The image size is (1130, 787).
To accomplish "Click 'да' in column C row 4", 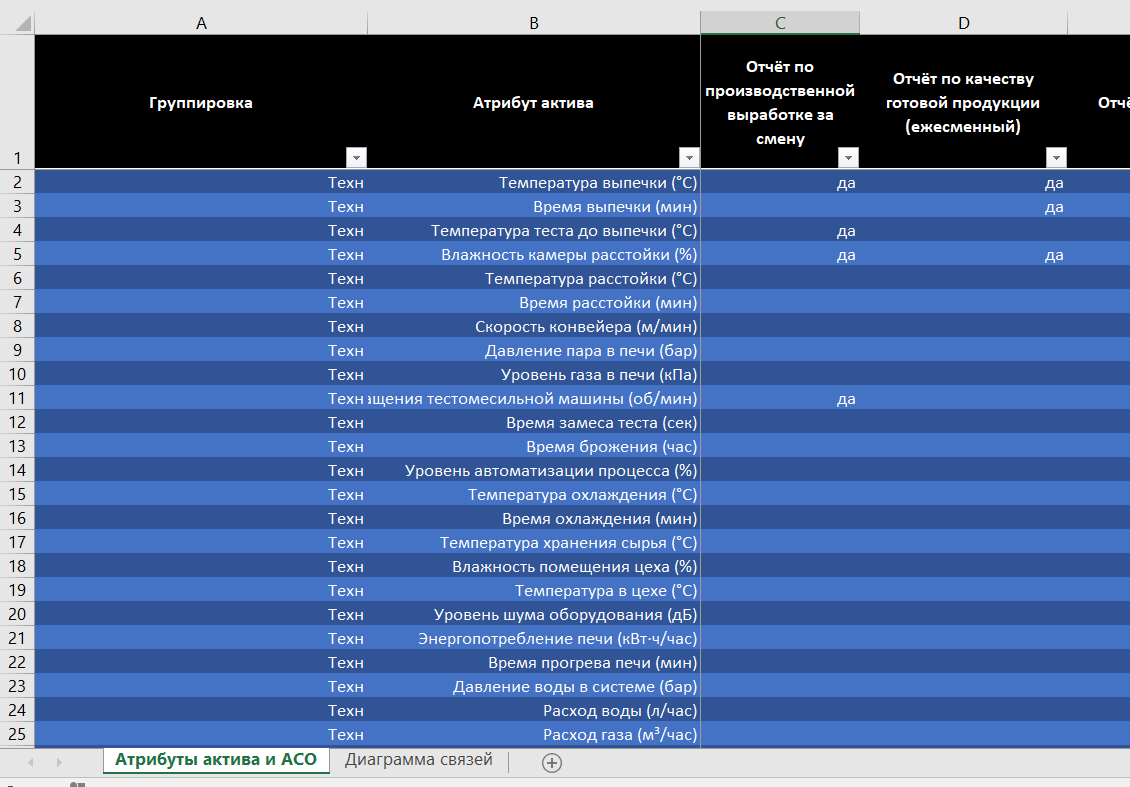I will pyautogui.click(x=846, y=231).
